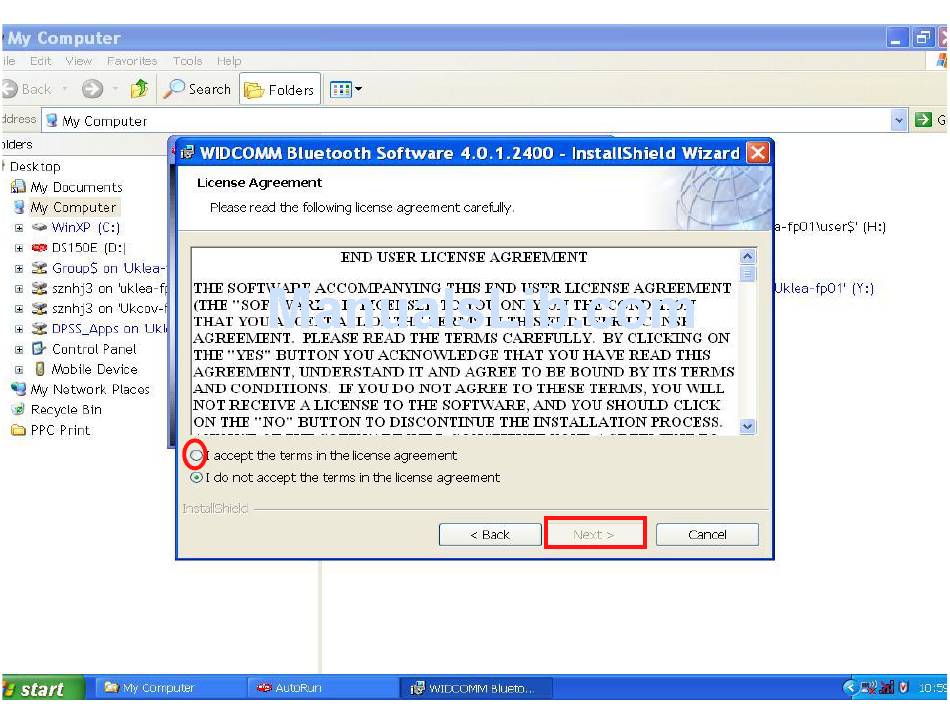Click the Forward arrow in My Computer

tap(93, 89)
